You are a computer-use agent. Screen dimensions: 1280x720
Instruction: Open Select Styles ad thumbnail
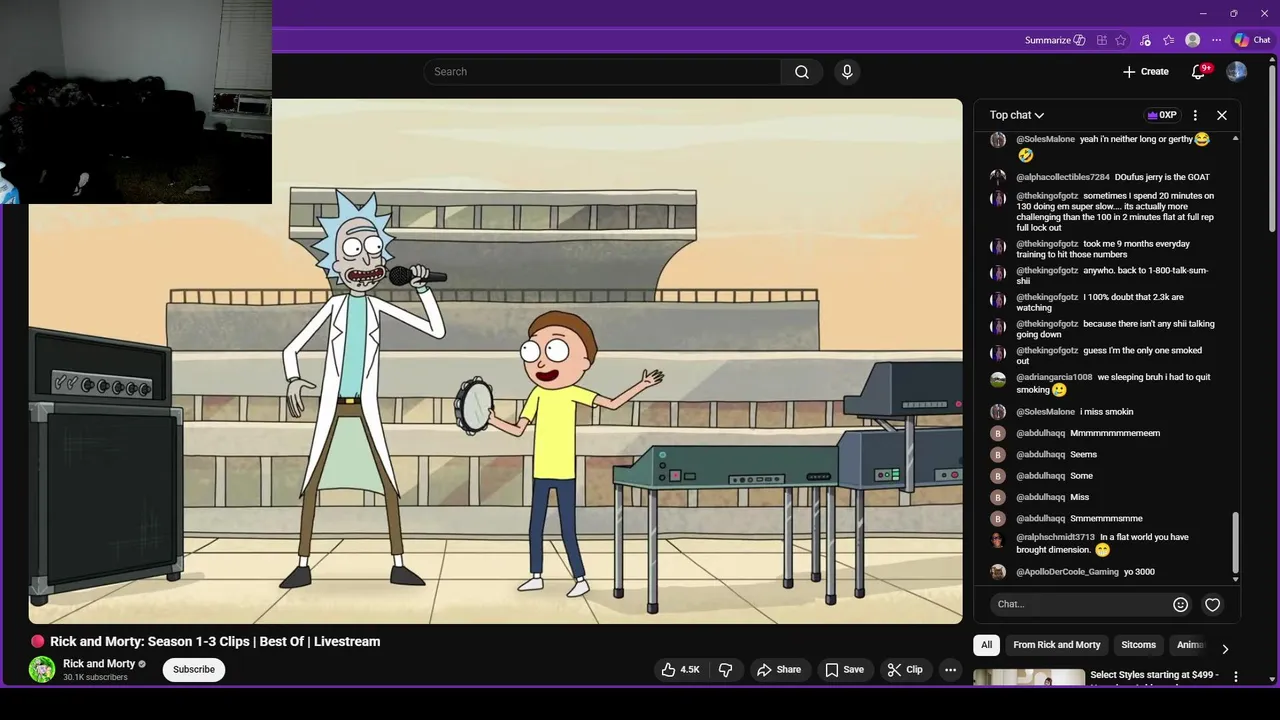(1029, 678)
